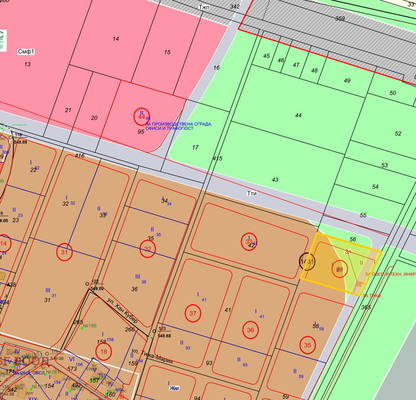416x400 pixels.
Task: Select the black circled marker beside yellow parcel
Action: point(307,261)
